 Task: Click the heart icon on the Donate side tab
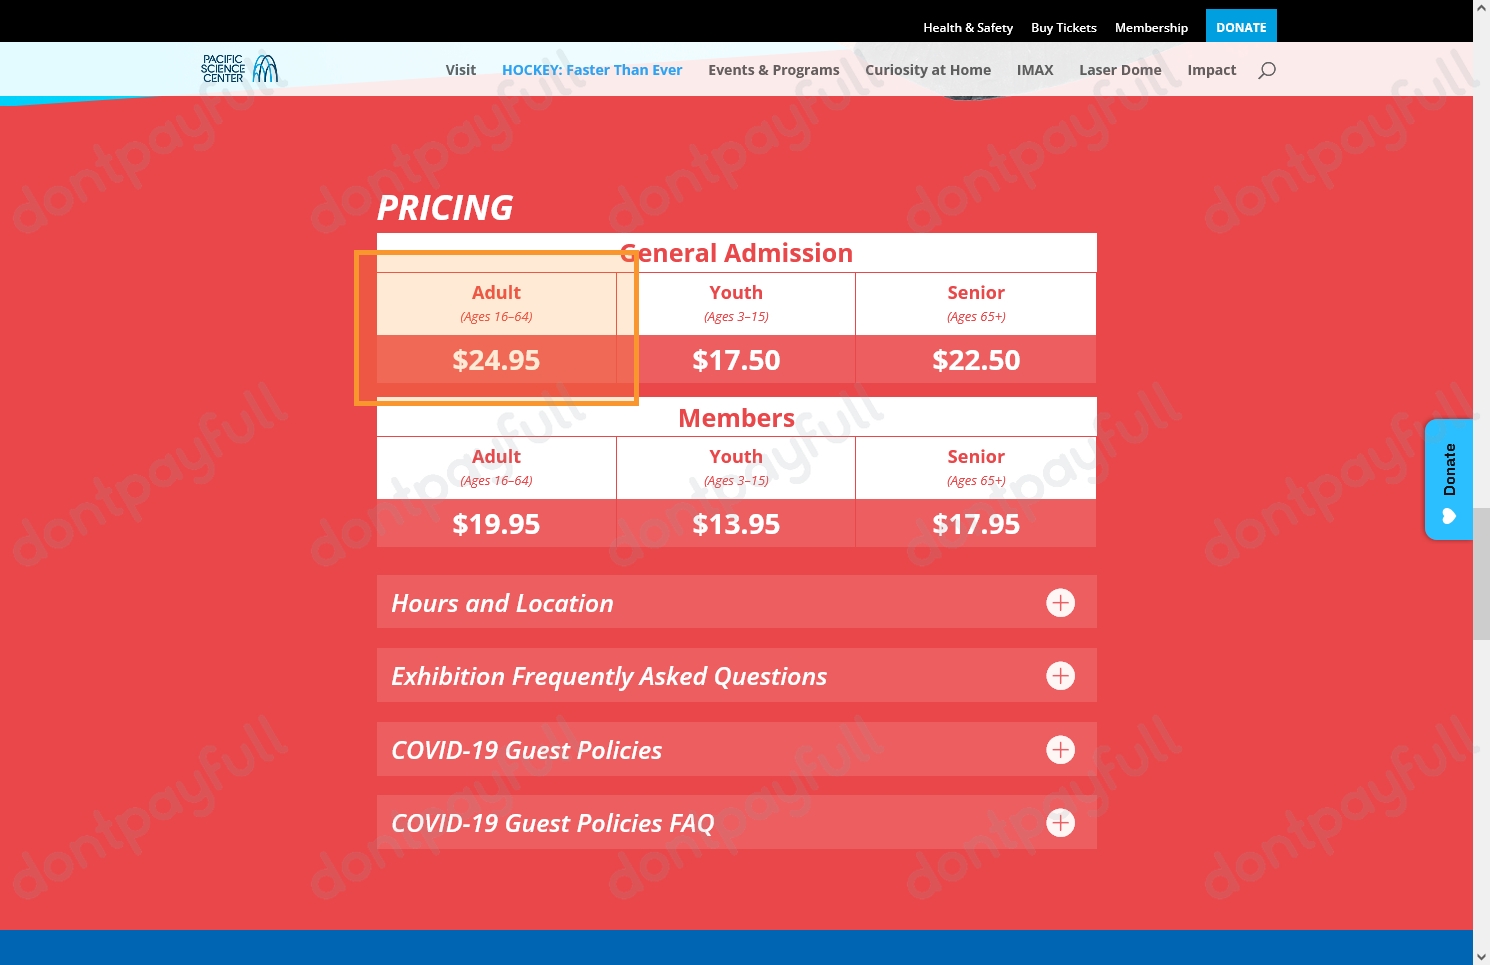1447,516
